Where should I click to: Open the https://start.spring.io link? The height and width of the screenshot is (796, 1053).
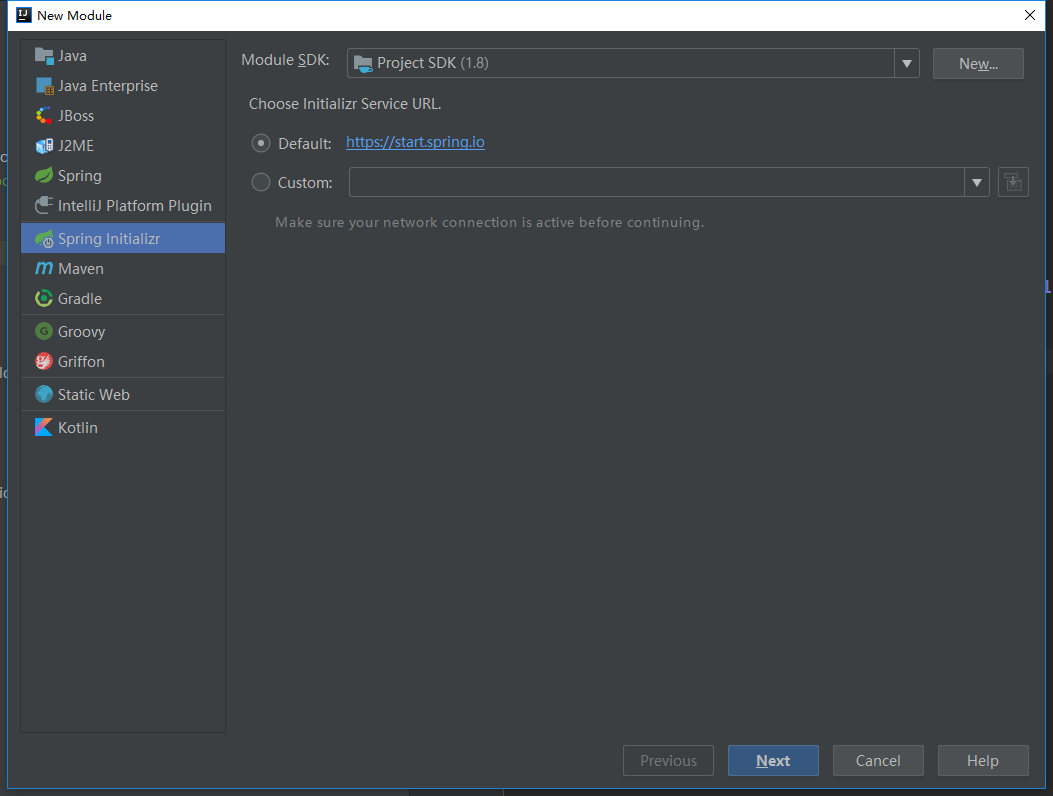click(415, 142)
